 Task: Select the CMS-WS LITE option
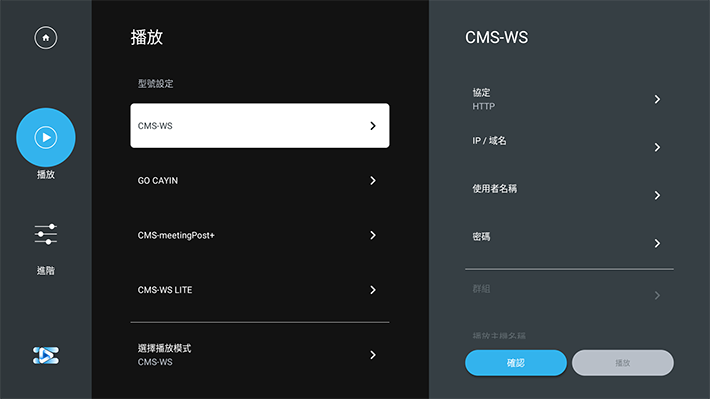point(260,290)
